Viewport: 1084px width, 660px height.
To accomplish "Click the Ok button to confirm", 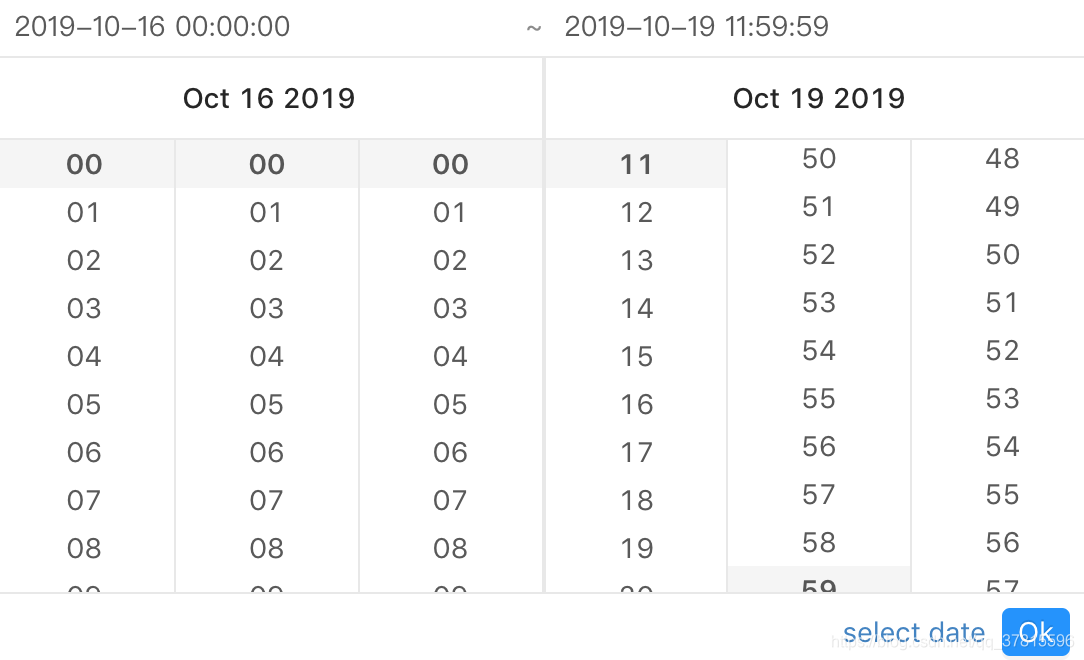I will coord(1036,630).
